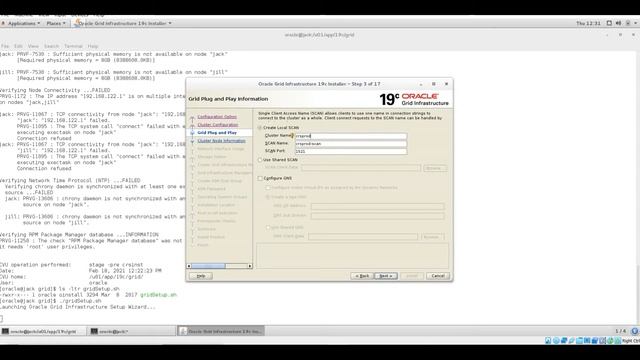
Task: Open the Applications menu in top panel
Action: click(x=20, y=23)
